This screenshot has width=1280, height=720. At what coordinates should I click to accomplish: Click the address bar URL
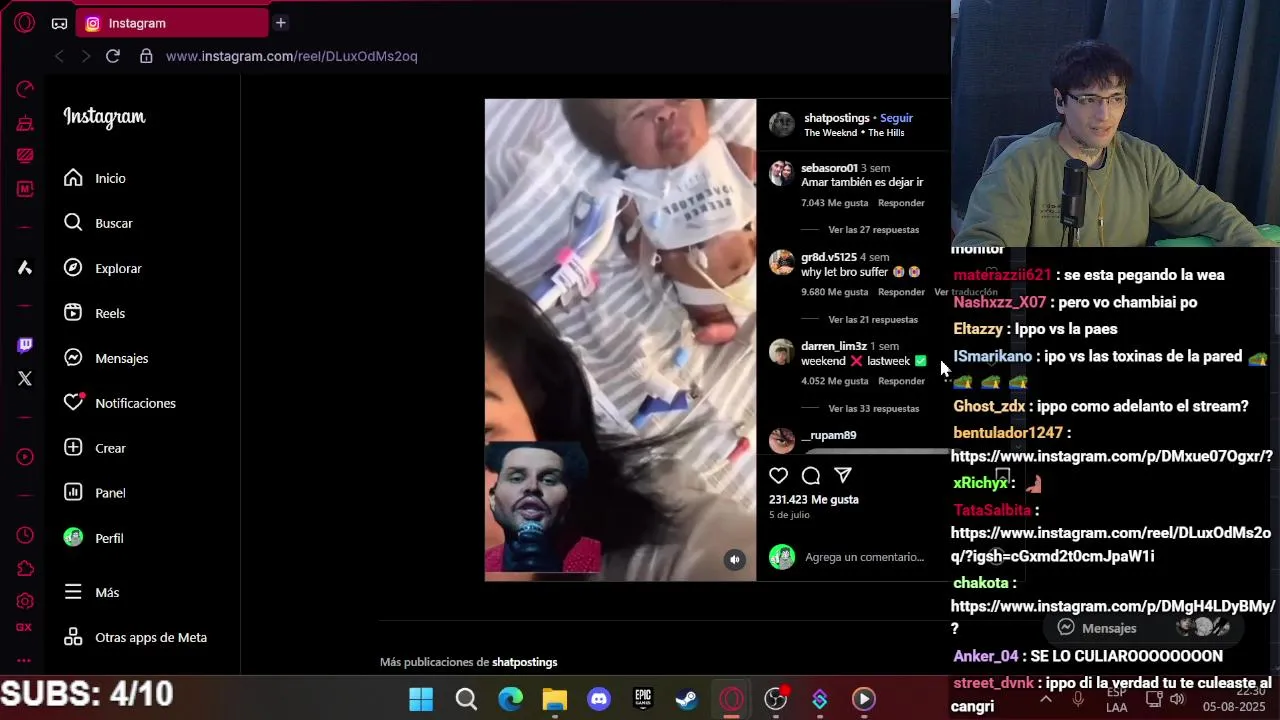(292, 56)
